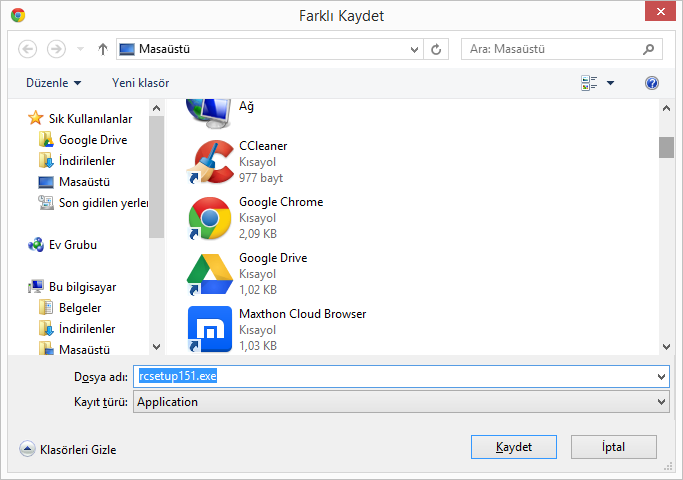This screenshot has width=683, height=480.
Task: Open the address bar history dropdown
Action: [x=415, y=48]
